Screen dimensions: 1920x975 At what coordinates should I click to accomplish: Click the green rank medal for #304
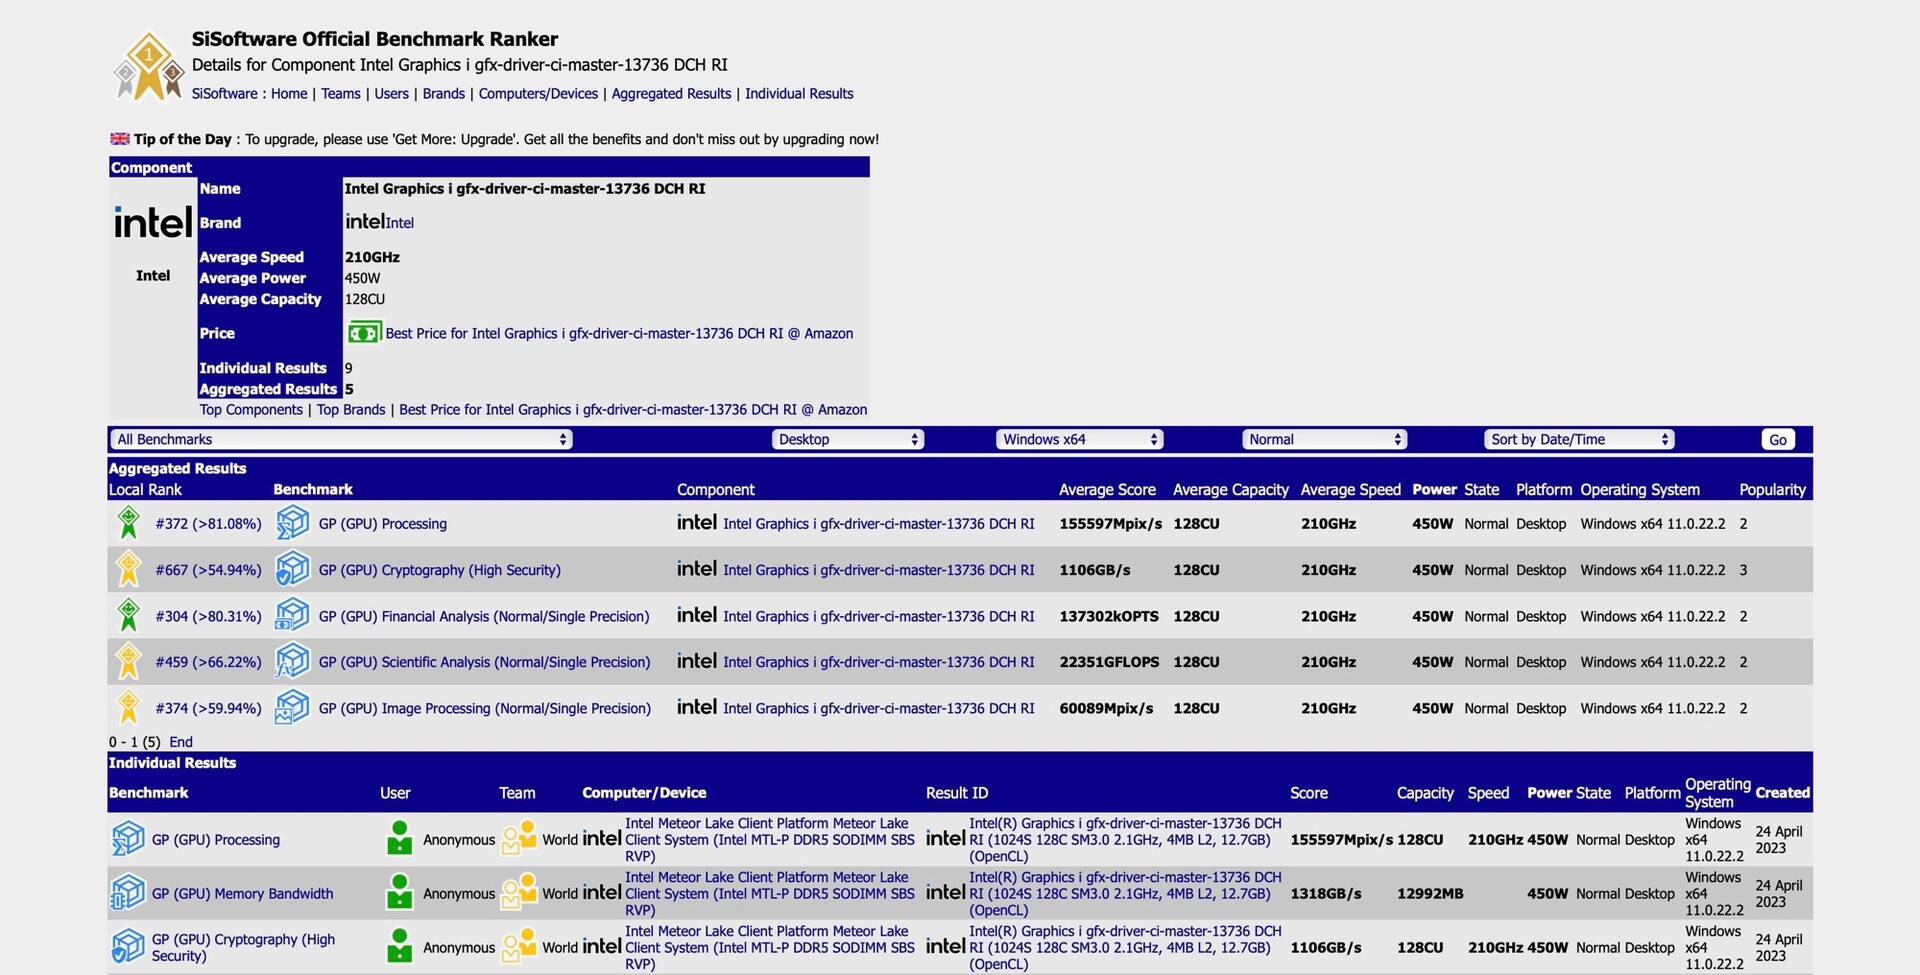tap(128, 615)
